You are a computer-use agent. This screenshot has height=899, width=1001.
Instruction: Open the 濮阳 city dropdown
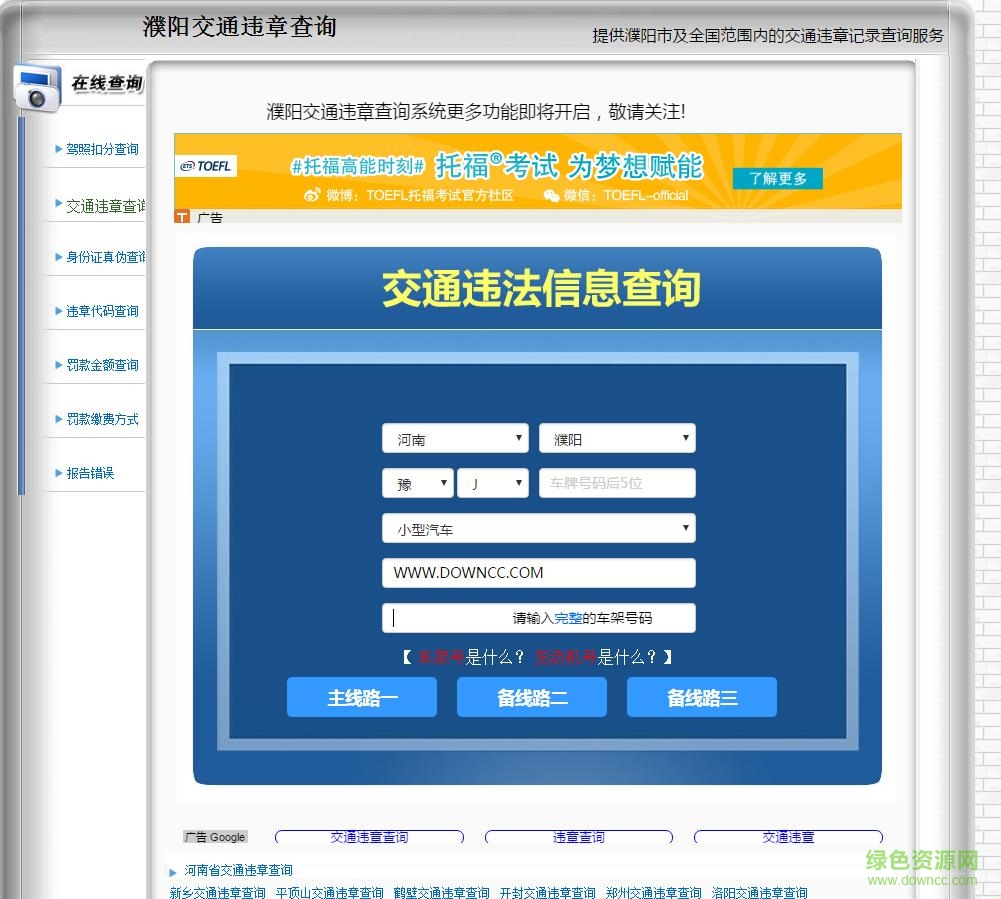pyautogui.click(x=617, y=438)
